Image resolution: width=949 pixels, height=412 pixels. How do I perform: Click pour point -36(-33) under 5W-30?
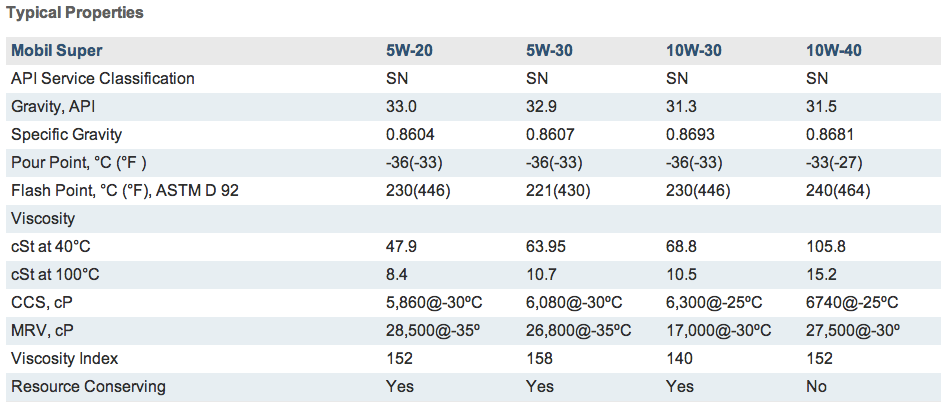[x=554, y=163]
